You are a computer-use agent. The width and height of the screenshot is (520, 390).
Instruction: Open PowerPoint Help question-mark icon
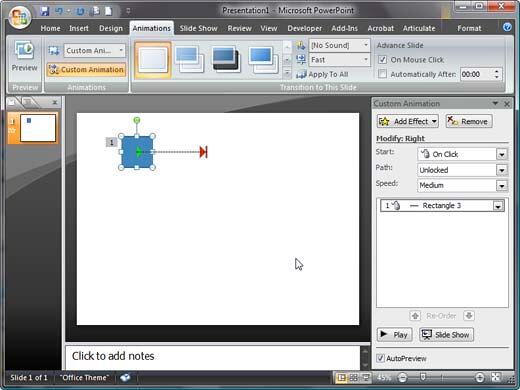pos(507,27)
